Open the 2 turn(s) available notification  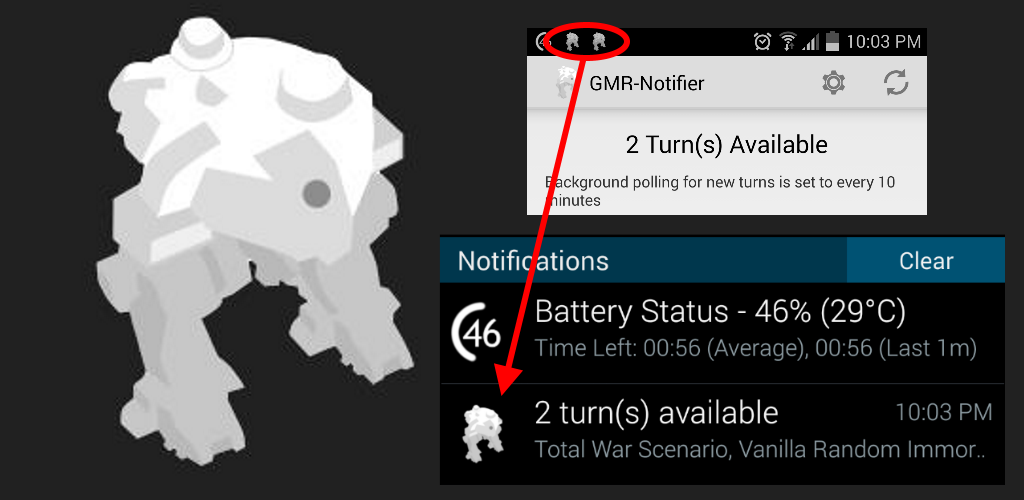(x=722, y=433)
